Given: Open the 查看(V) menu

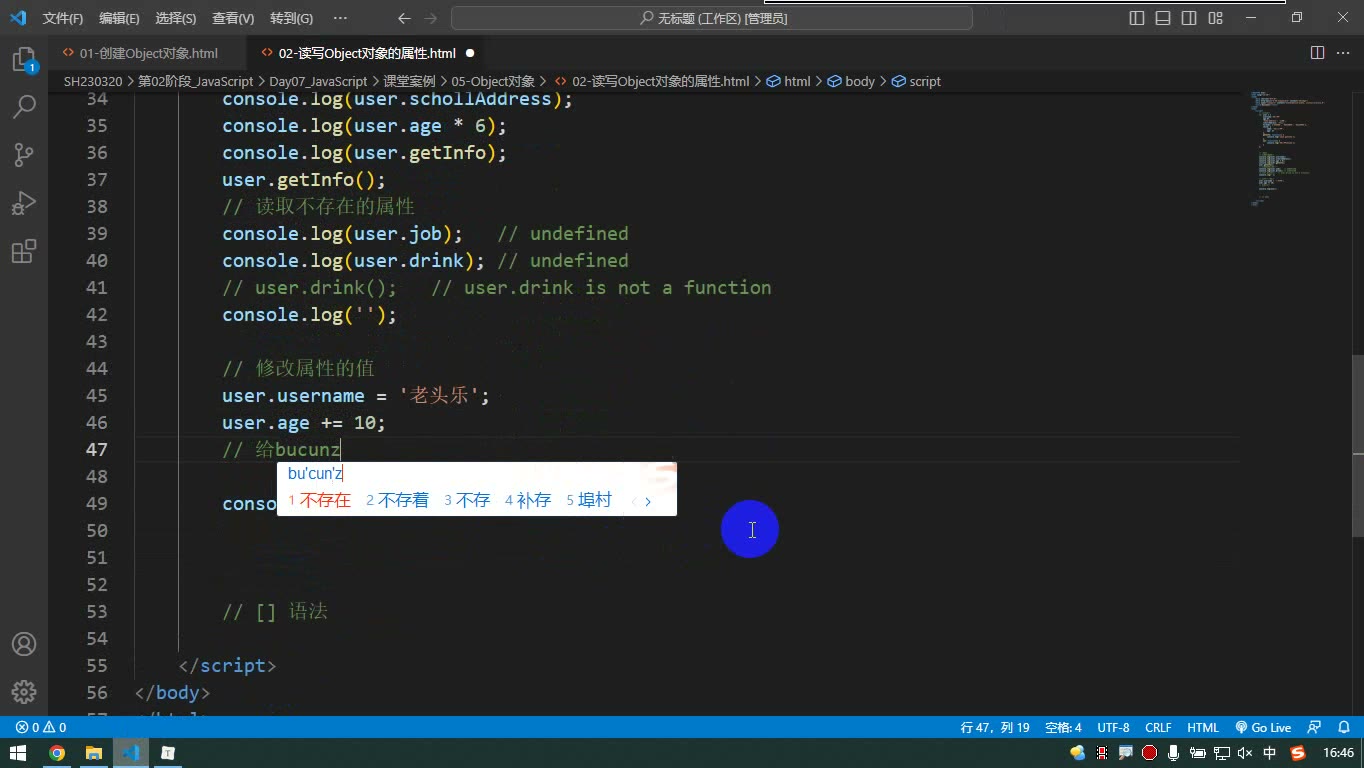Looking at the screenshot, I should point(233,18).
